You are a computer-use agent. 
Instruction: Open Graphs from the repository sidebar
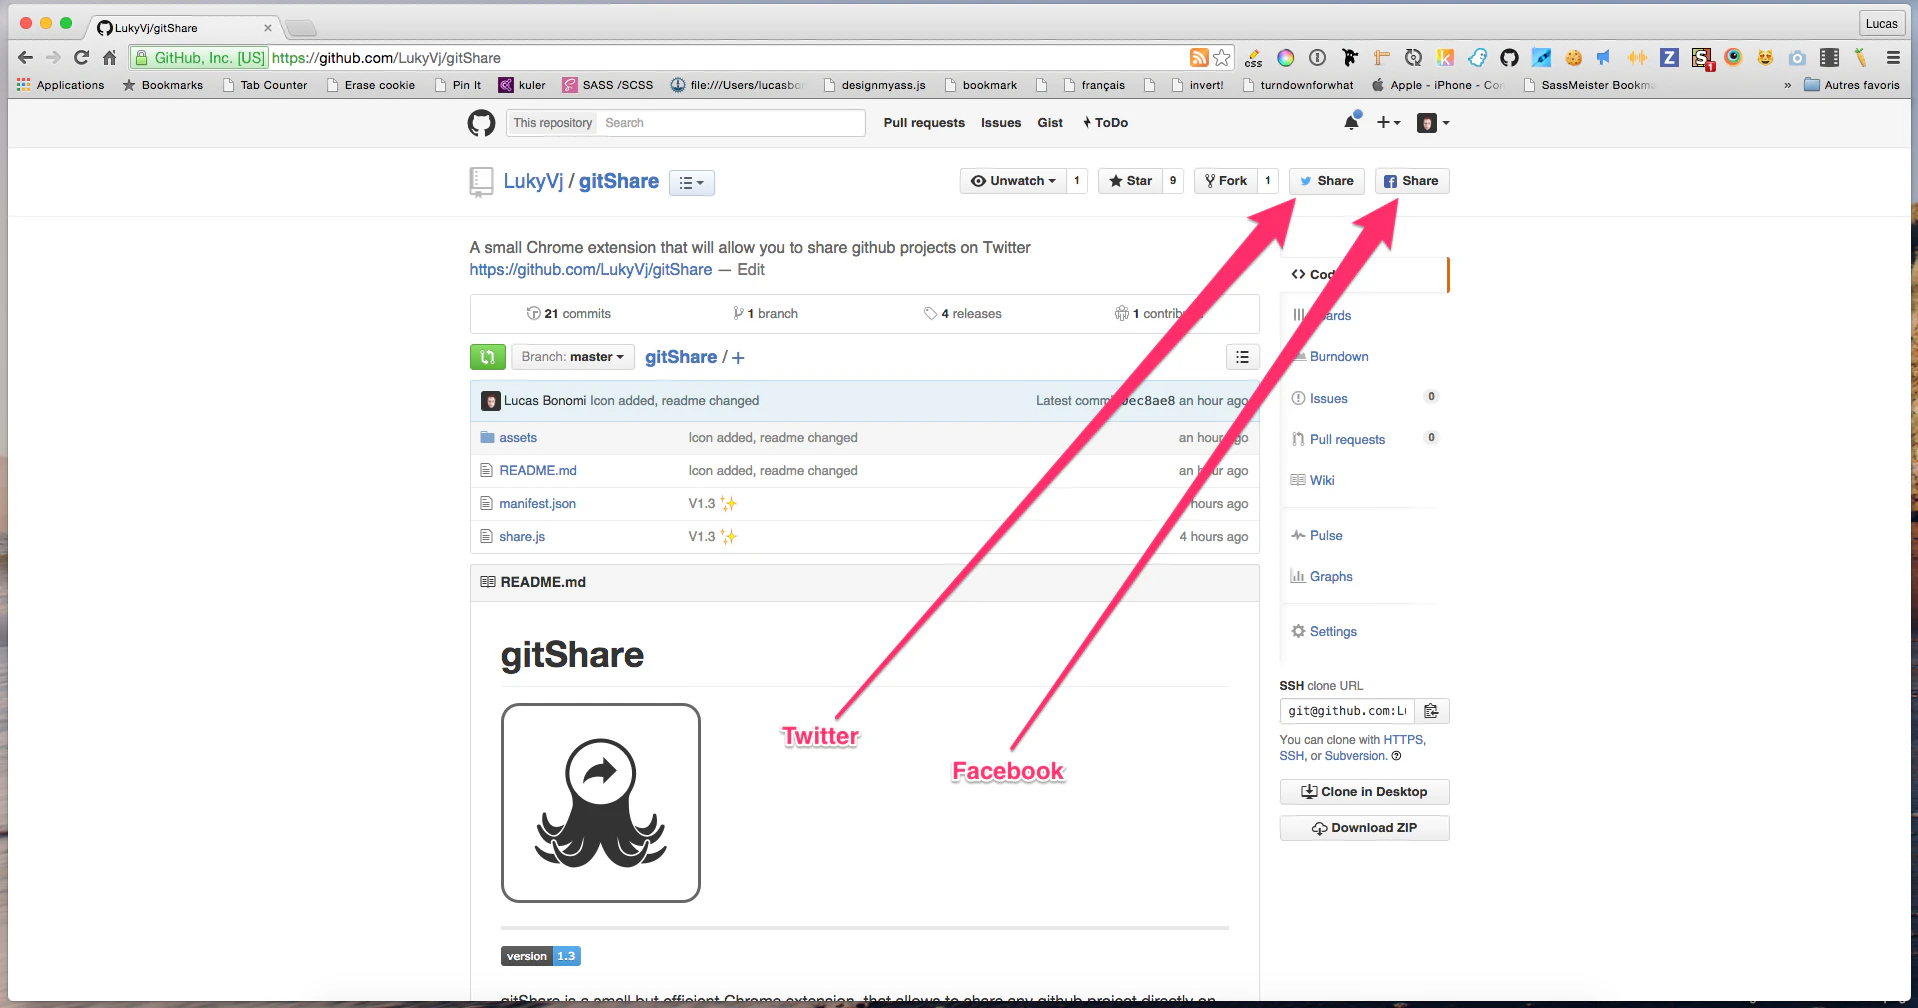point(1330,576)
